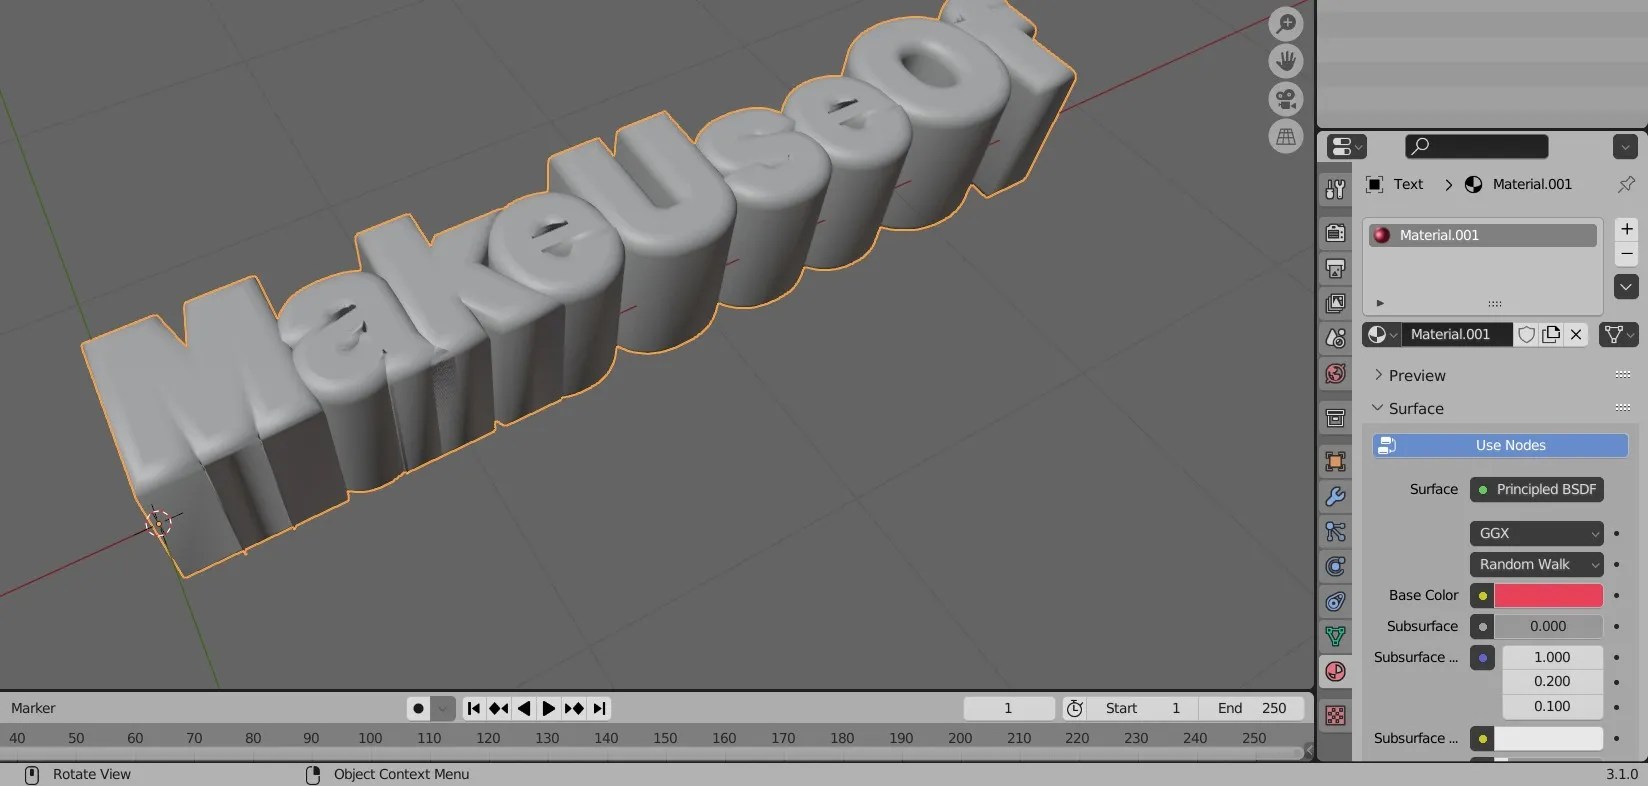This screenshot has width=1648, height=786.
Task: Open the World properties tab
Action: point(1335,373)
